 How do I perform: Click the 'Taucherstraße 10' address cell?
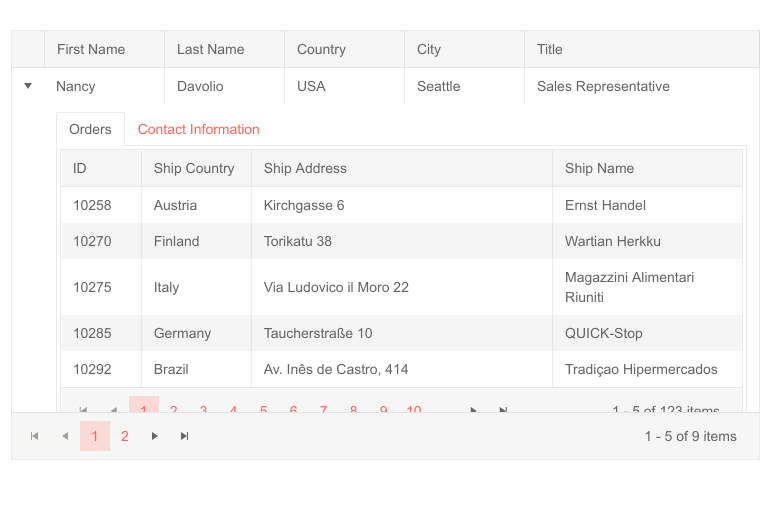coord(402,333)
